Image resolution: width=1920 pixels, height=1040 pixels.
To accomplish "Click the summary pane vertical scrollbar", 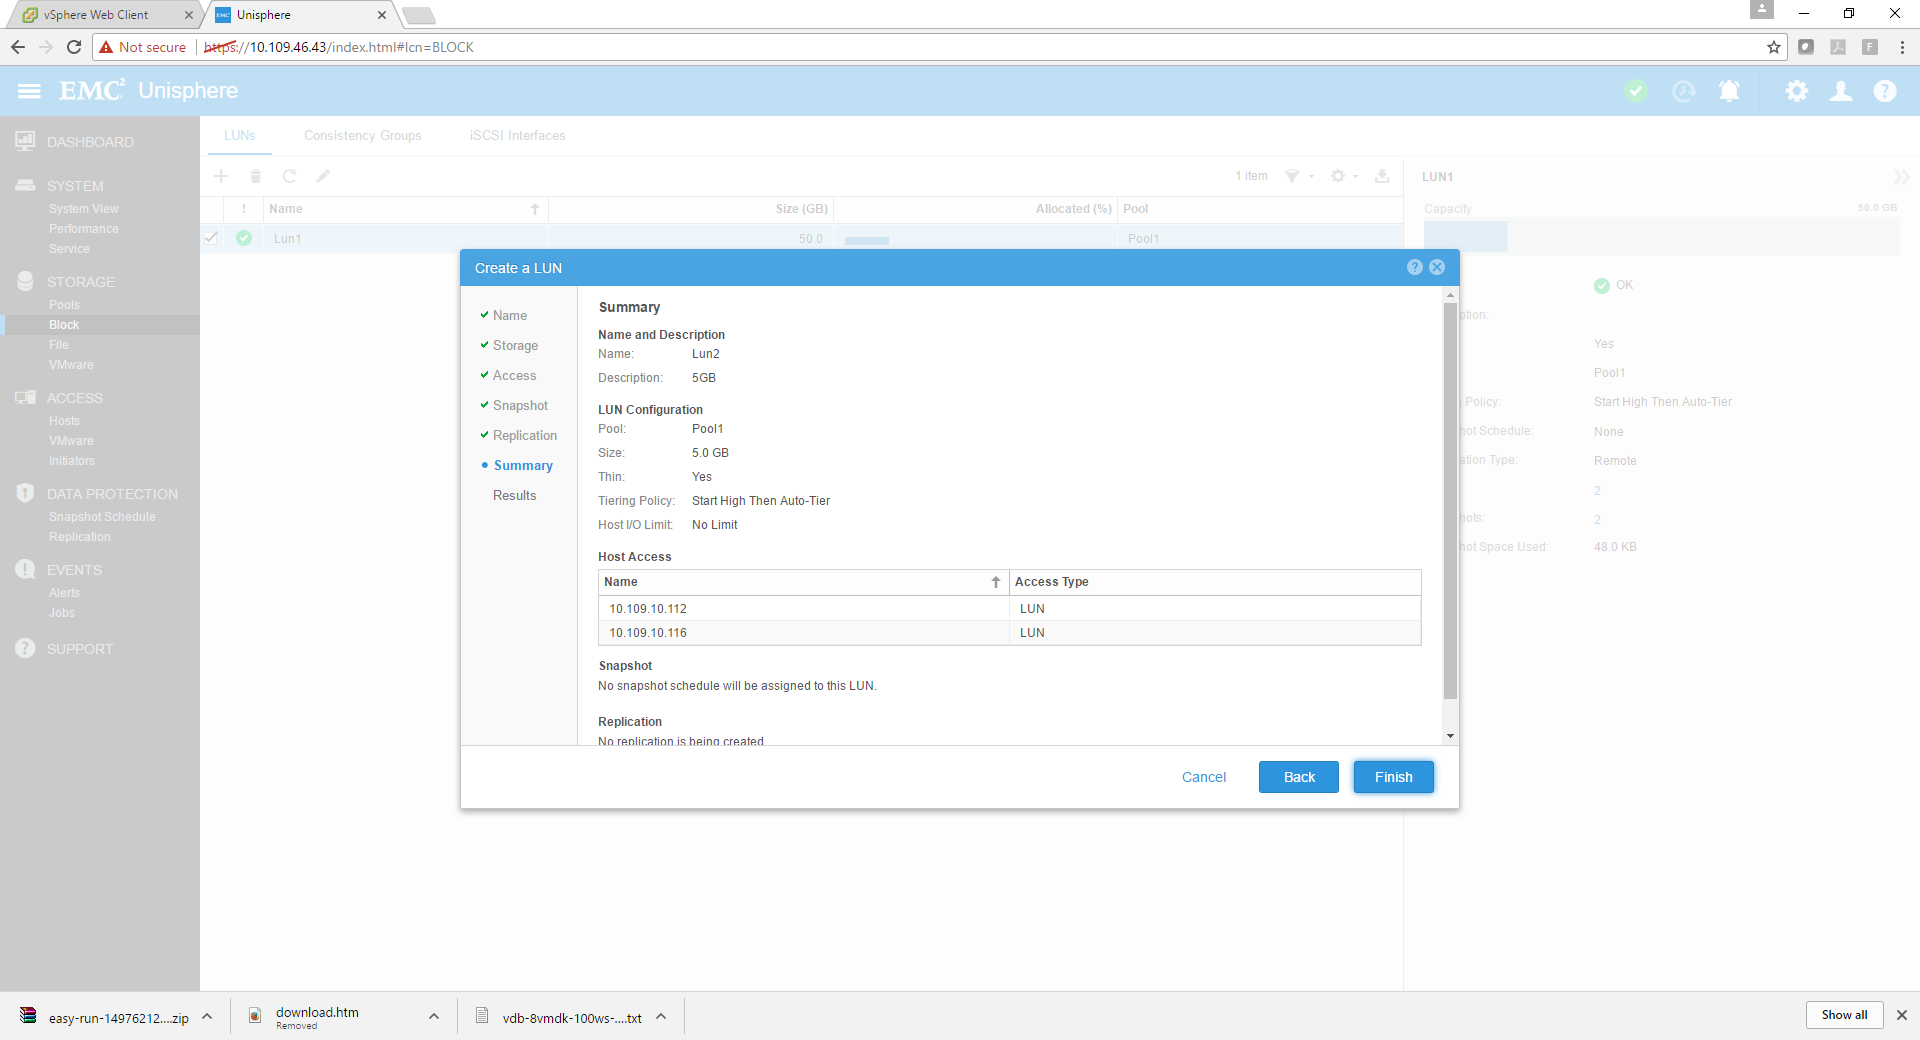I will (1450, 500).
